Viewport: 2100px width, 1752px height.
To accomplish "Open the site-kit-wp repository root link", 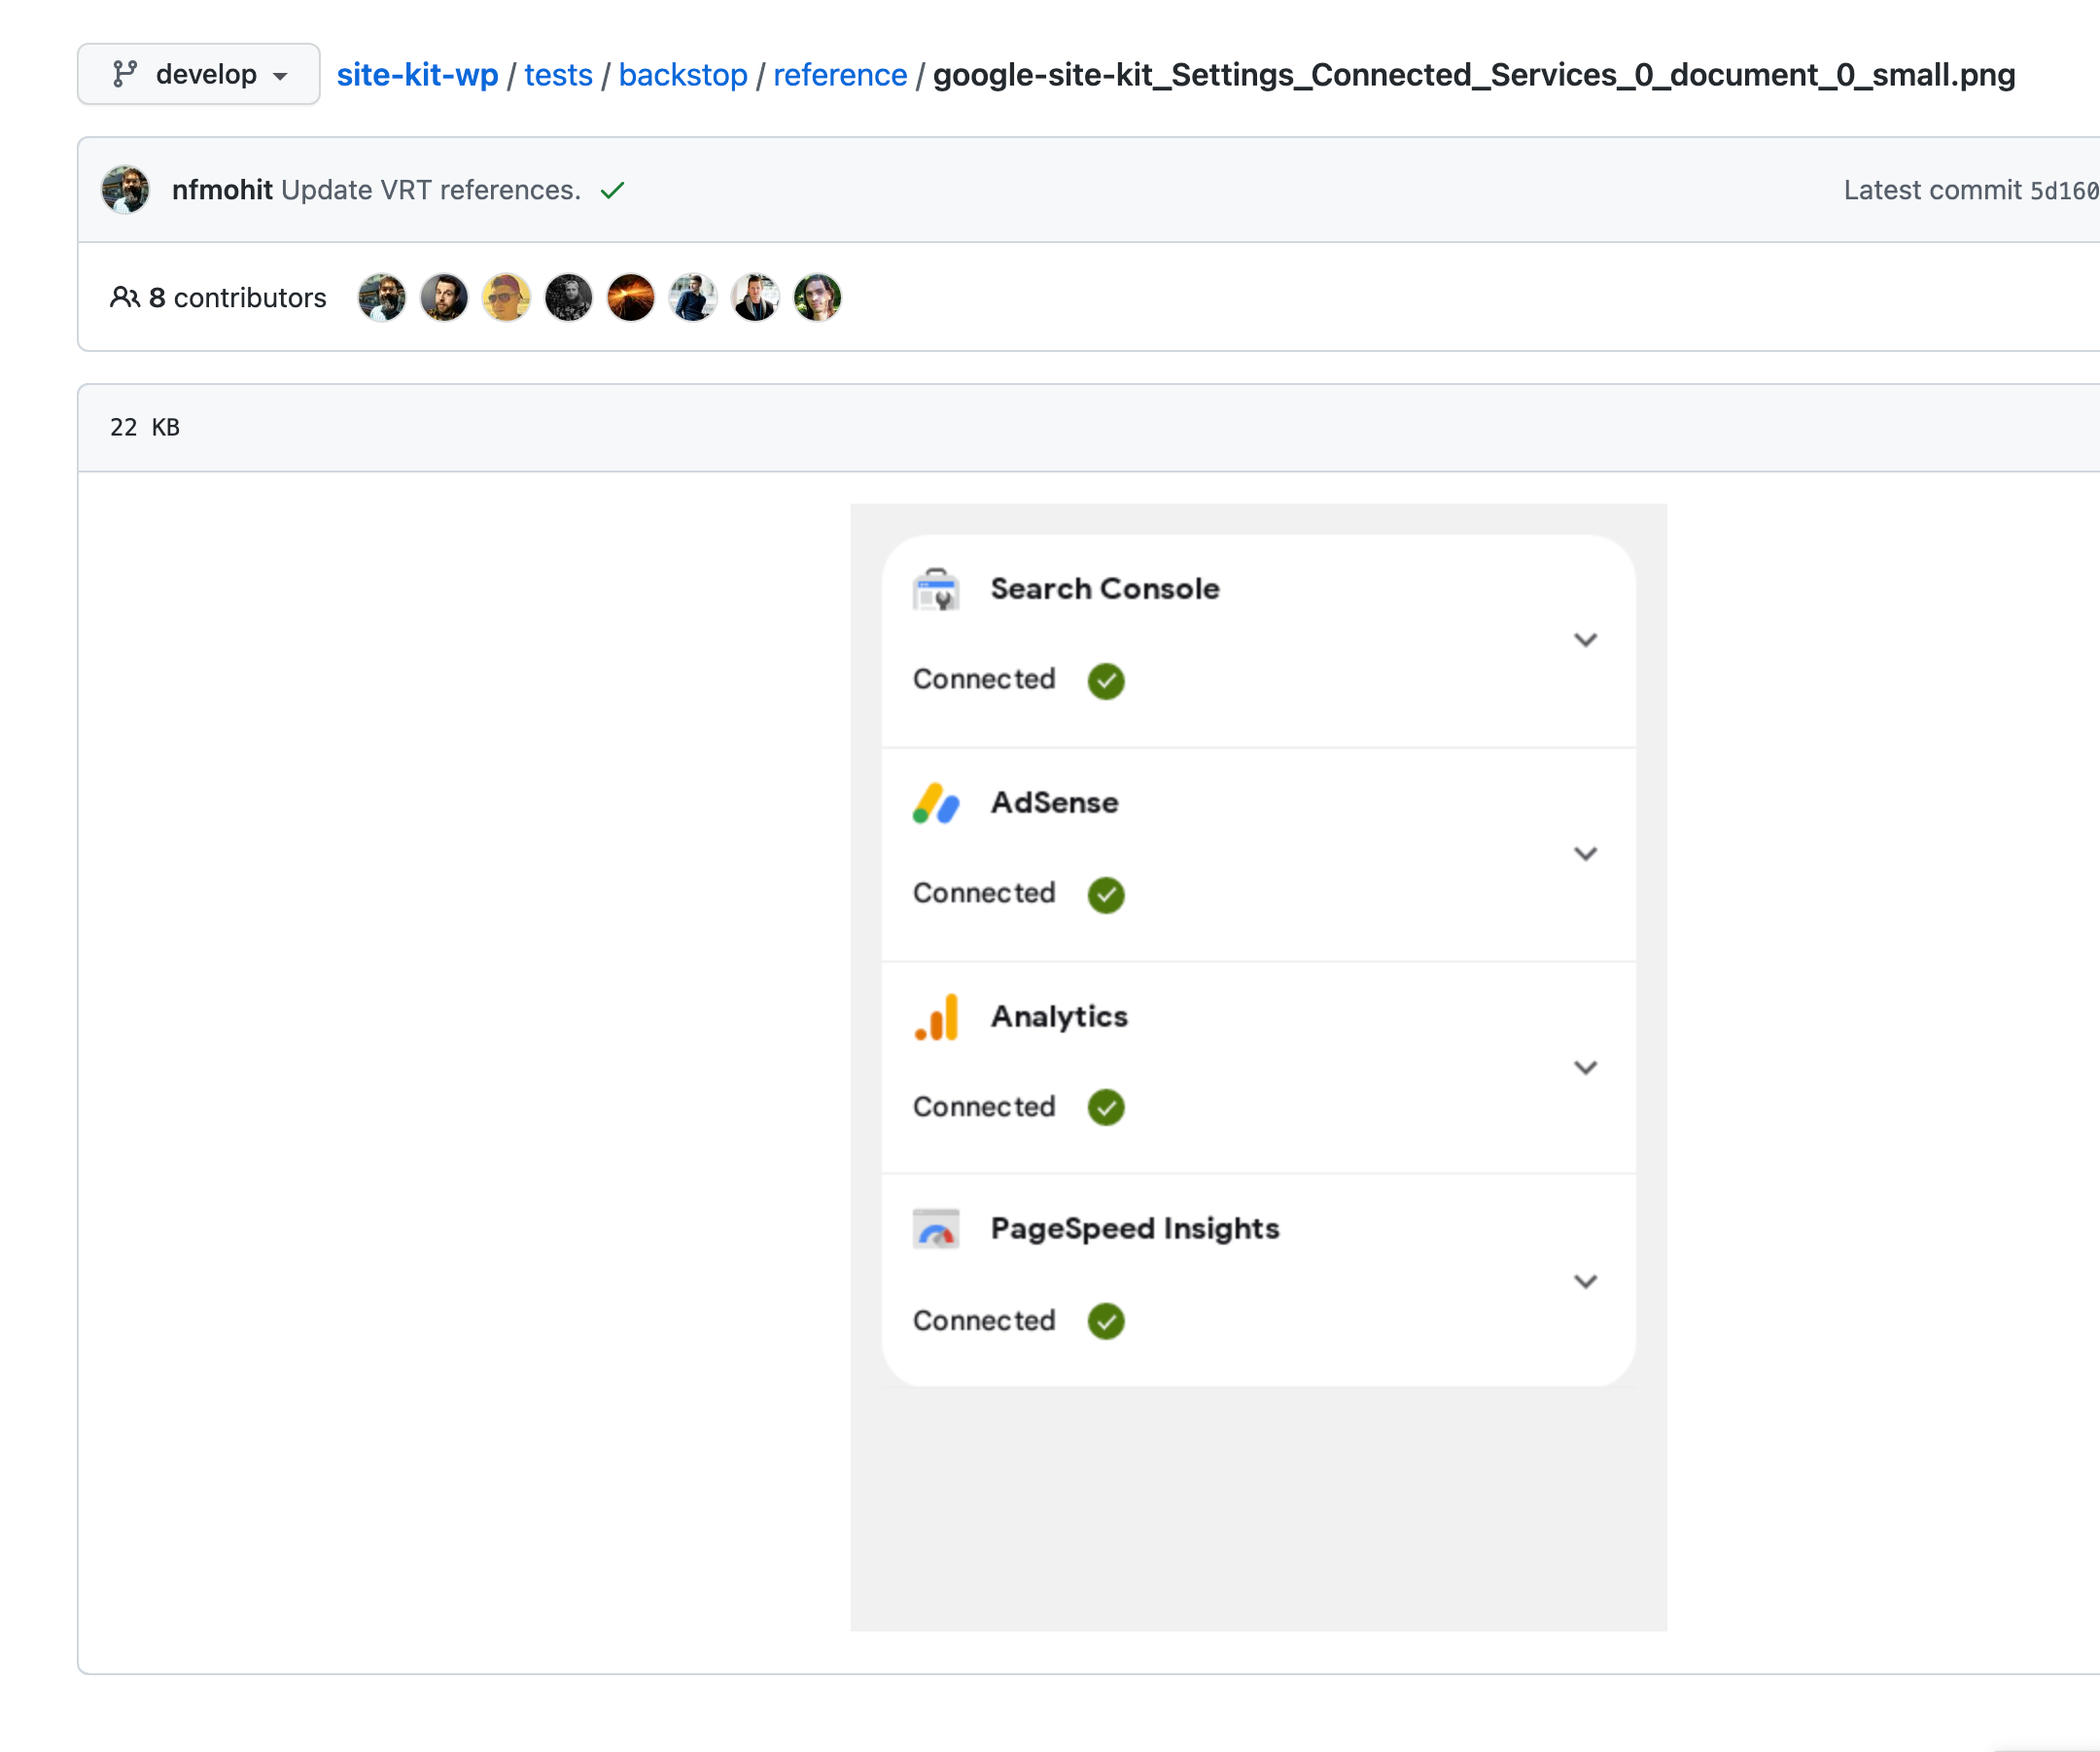I will tap(417, 75).
